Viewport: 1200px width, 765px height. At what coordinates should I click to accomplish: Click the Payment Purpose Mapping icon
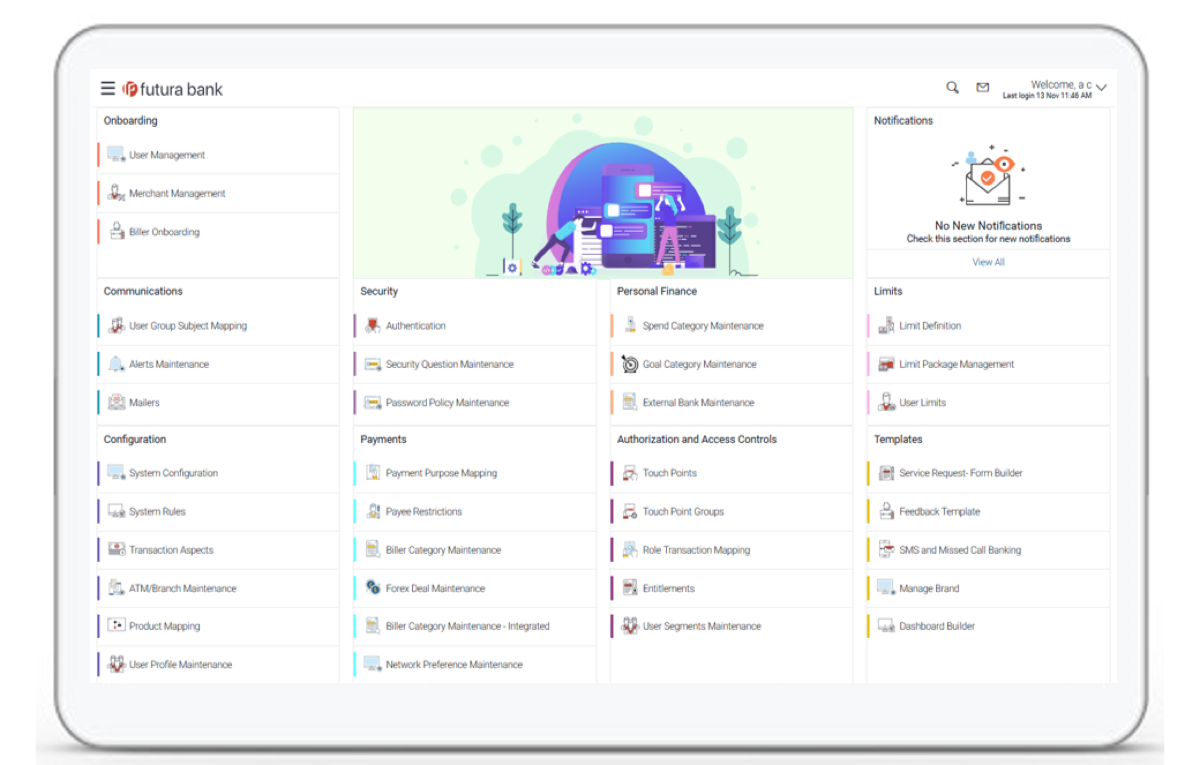tap(373, 473)
